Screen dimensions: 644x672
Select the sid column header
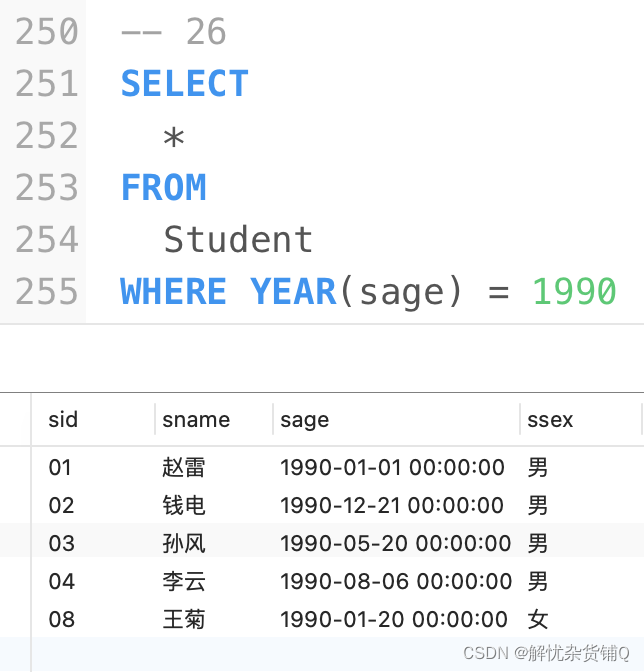63,419
